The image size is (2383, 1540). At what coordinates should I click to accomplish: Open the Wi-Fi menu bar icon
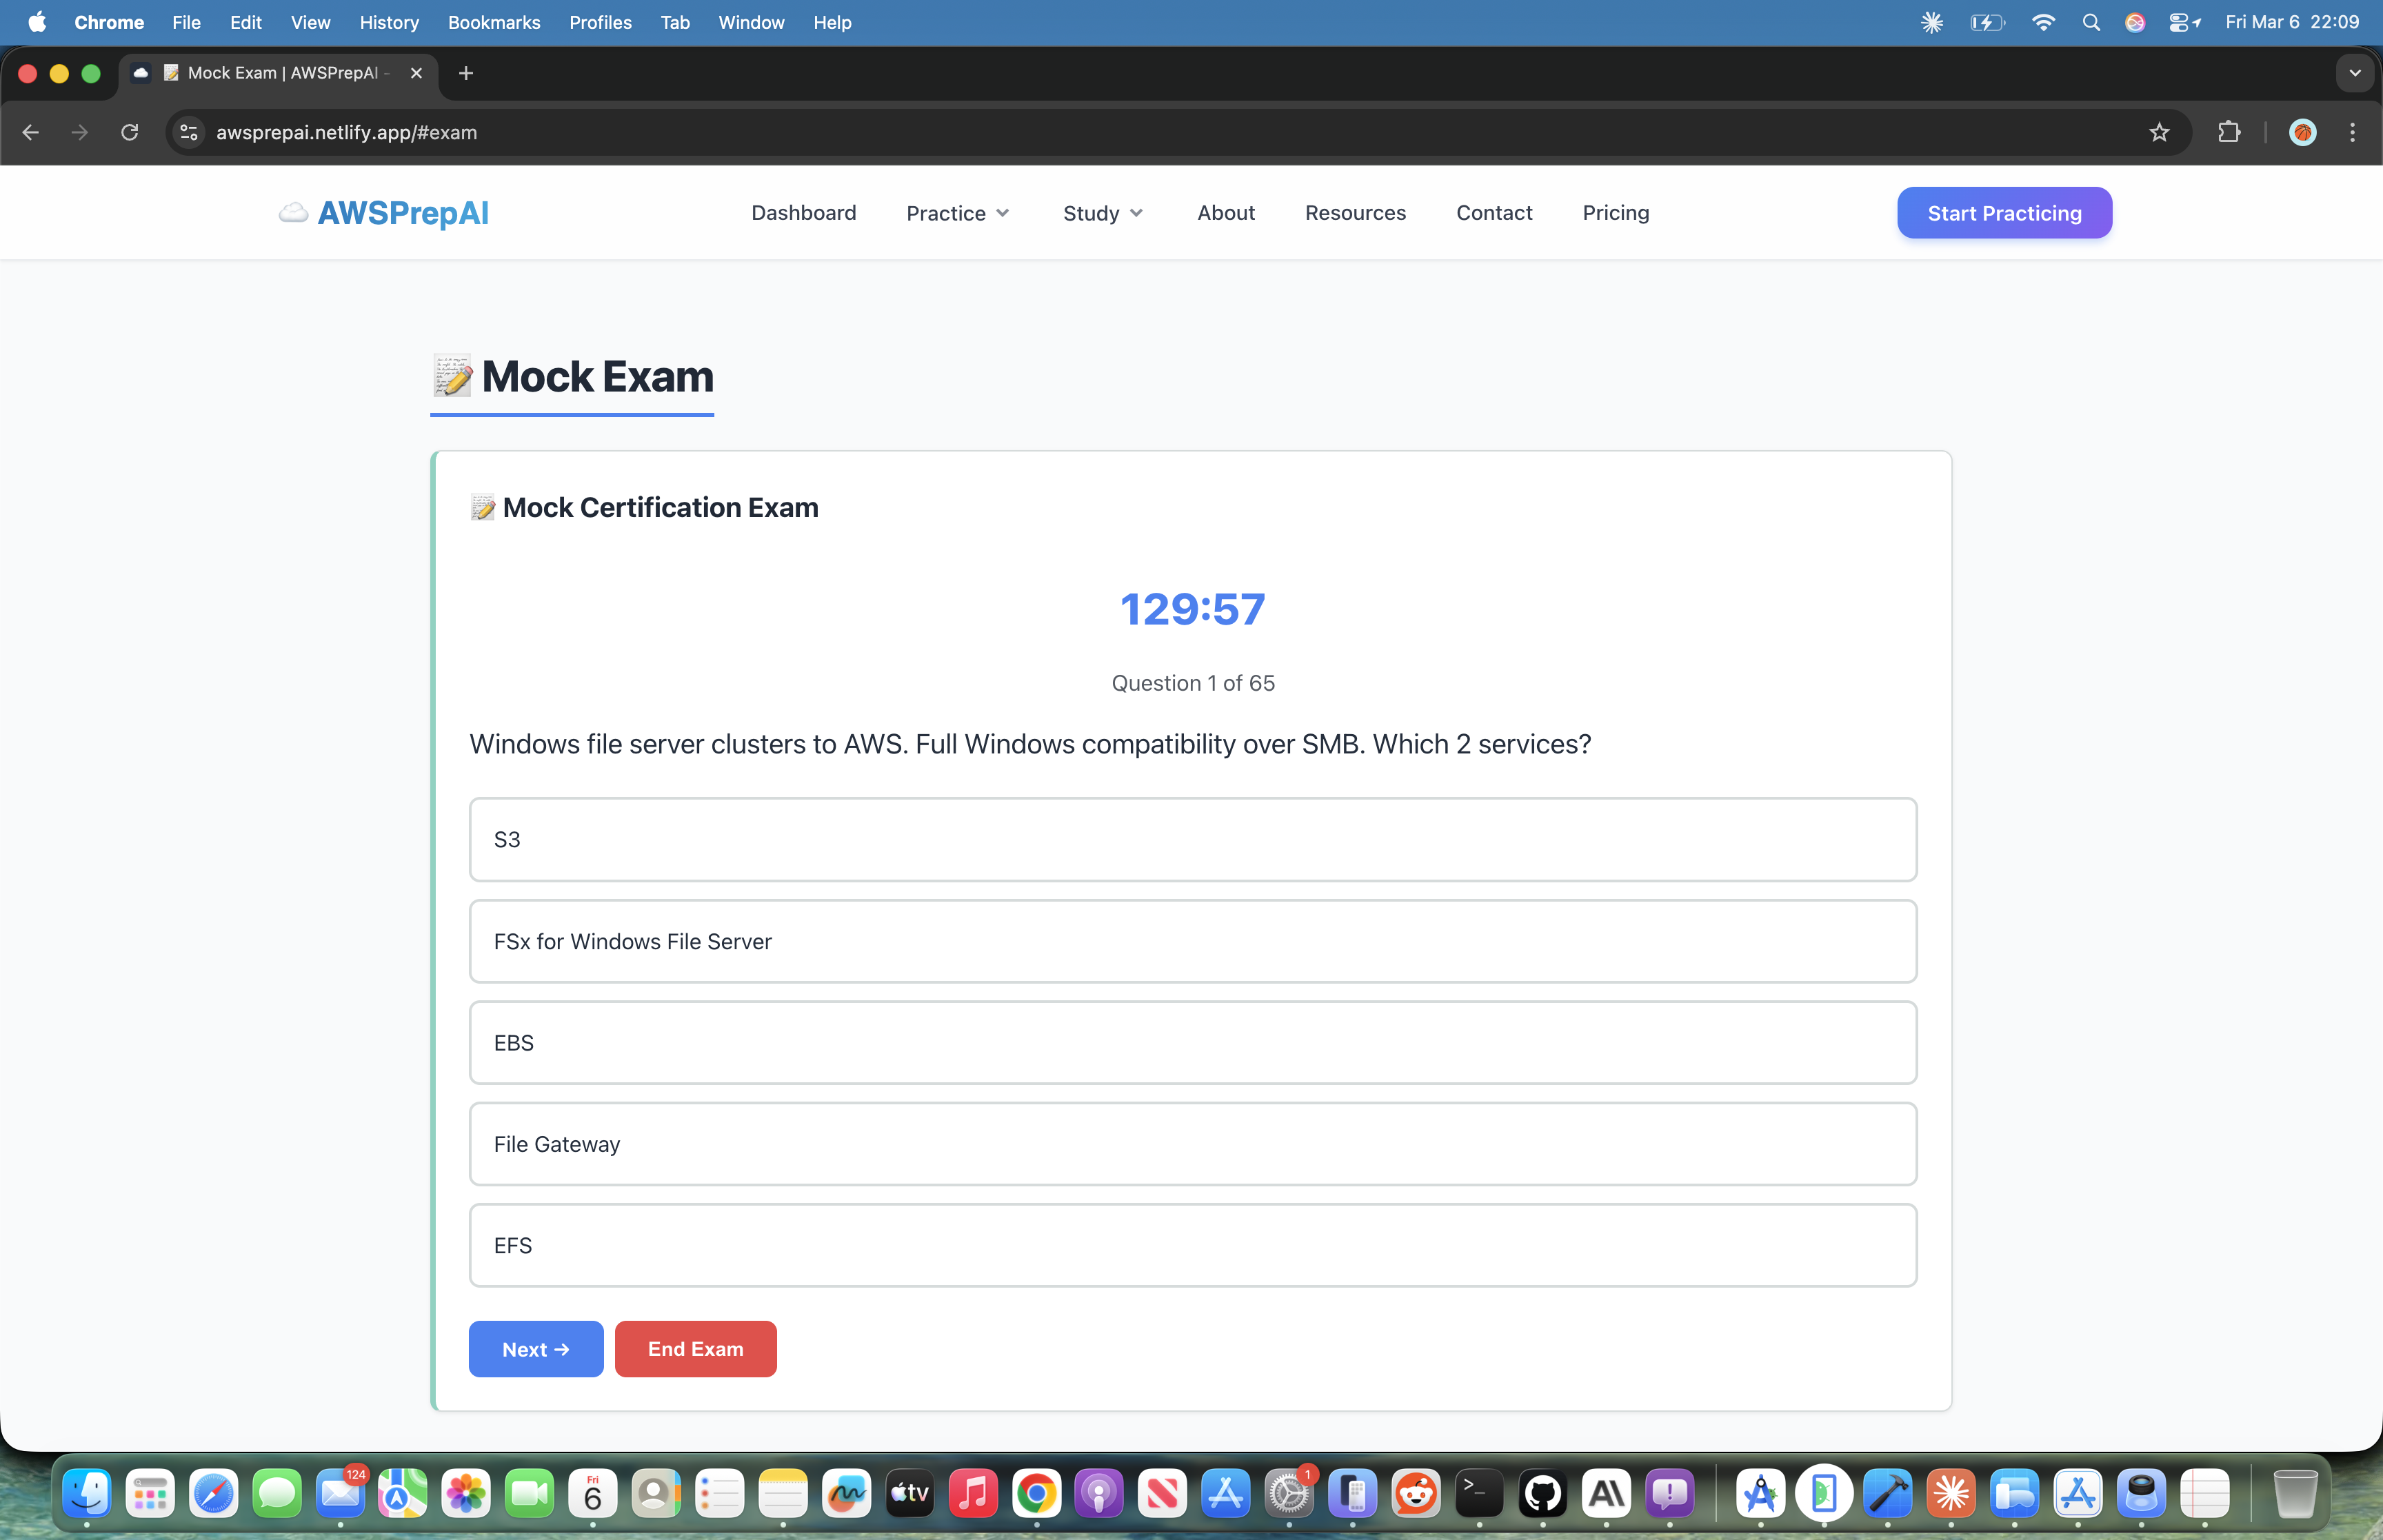pyautogui.click(x=2044, y=21)
